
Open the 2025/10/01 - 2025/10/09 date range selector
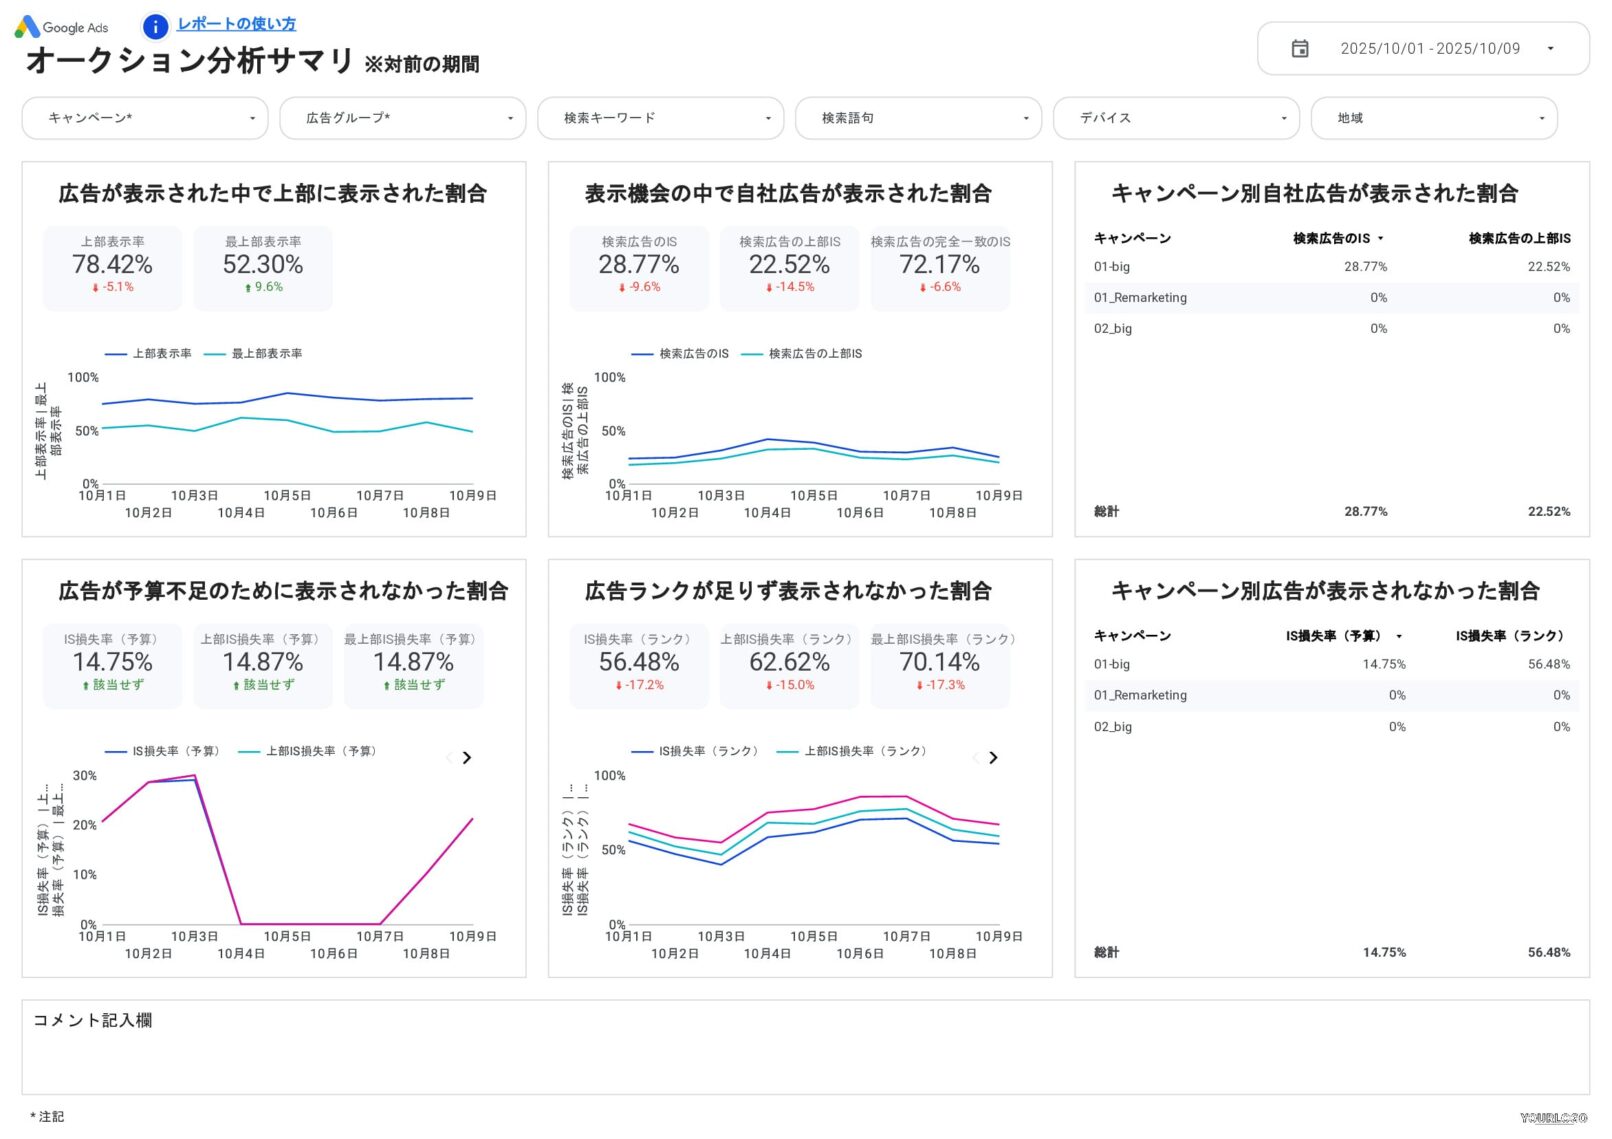point(1430,48)
